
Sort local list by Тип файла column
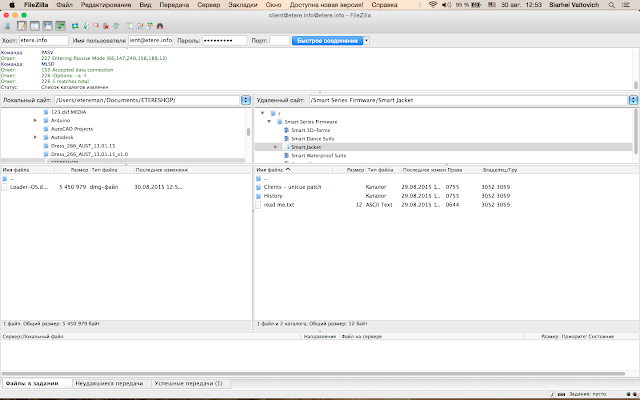111,170
